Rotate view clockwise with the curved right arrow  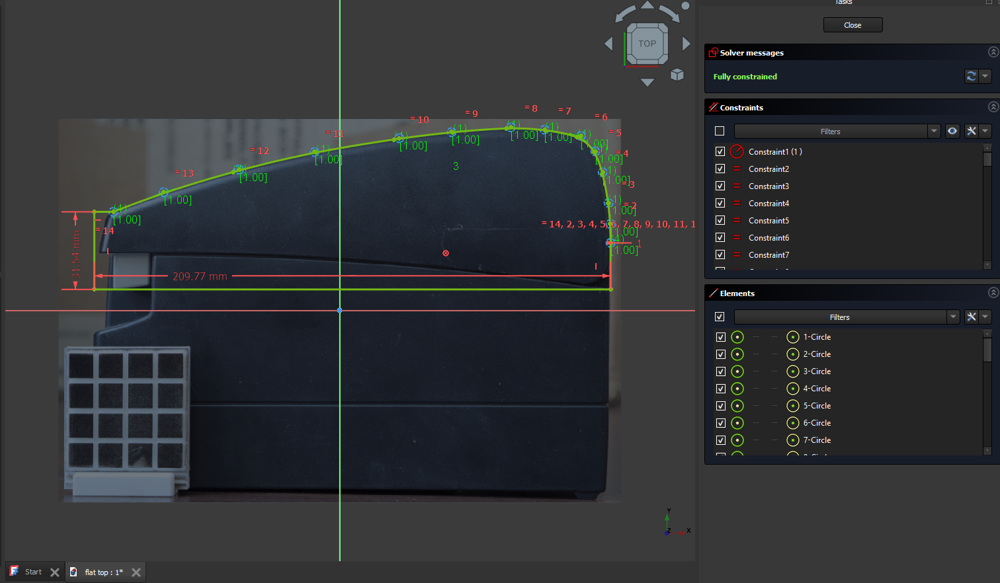669,14
